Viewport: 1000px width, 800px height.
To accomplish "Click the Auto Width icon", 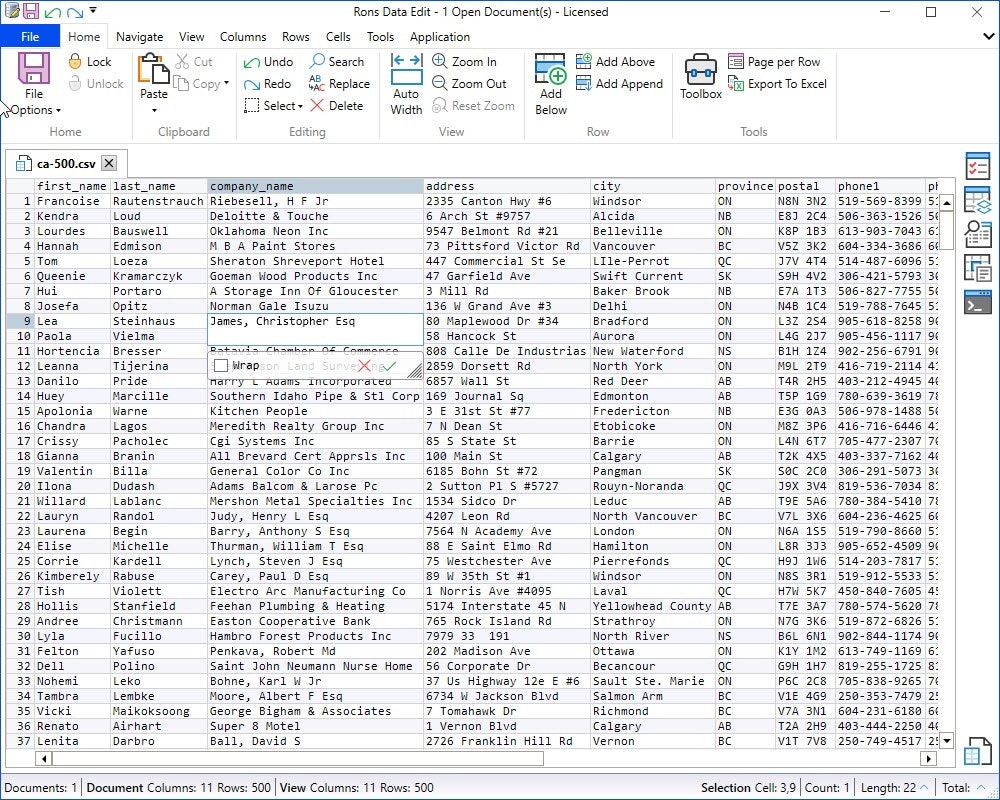I will [x=406, y=69].
